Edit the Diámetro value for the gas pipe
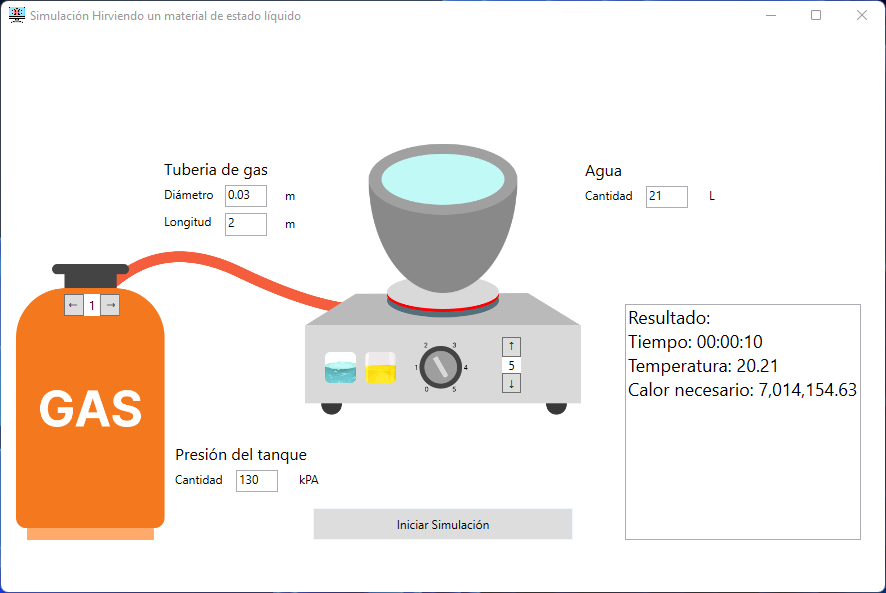886x593 pixels. tap(246, 196)
